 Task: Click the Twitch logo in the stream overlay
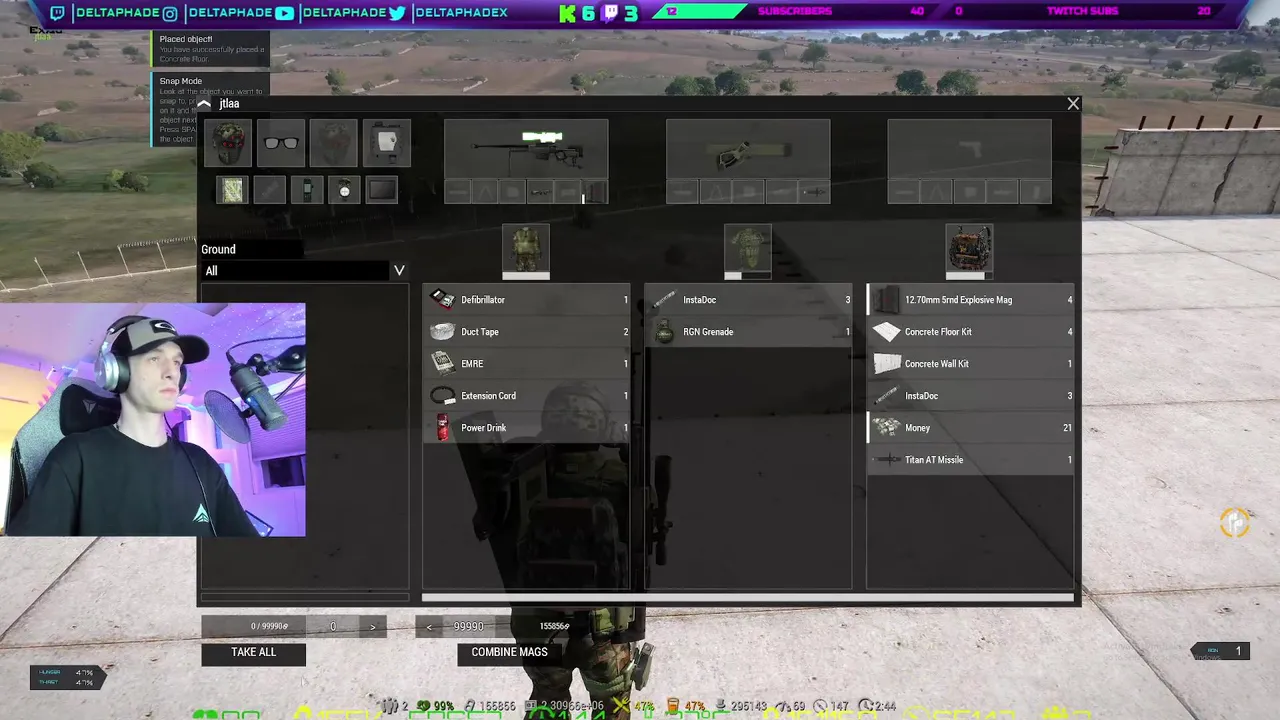point(57,12)
